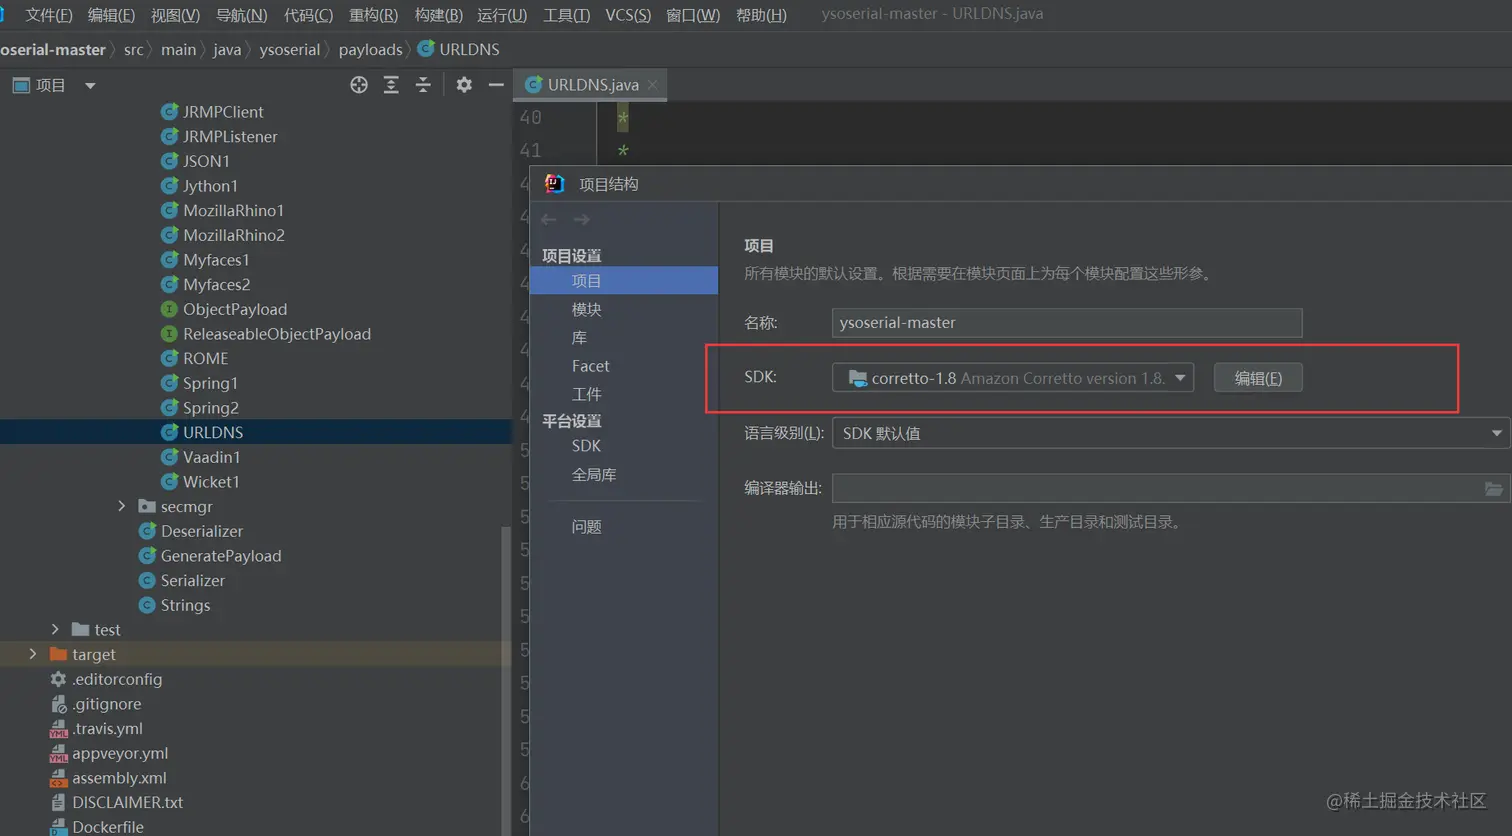1512x836 pixels.
Task: Select 项目 in project settings list
Action: (x=624, y=281)
